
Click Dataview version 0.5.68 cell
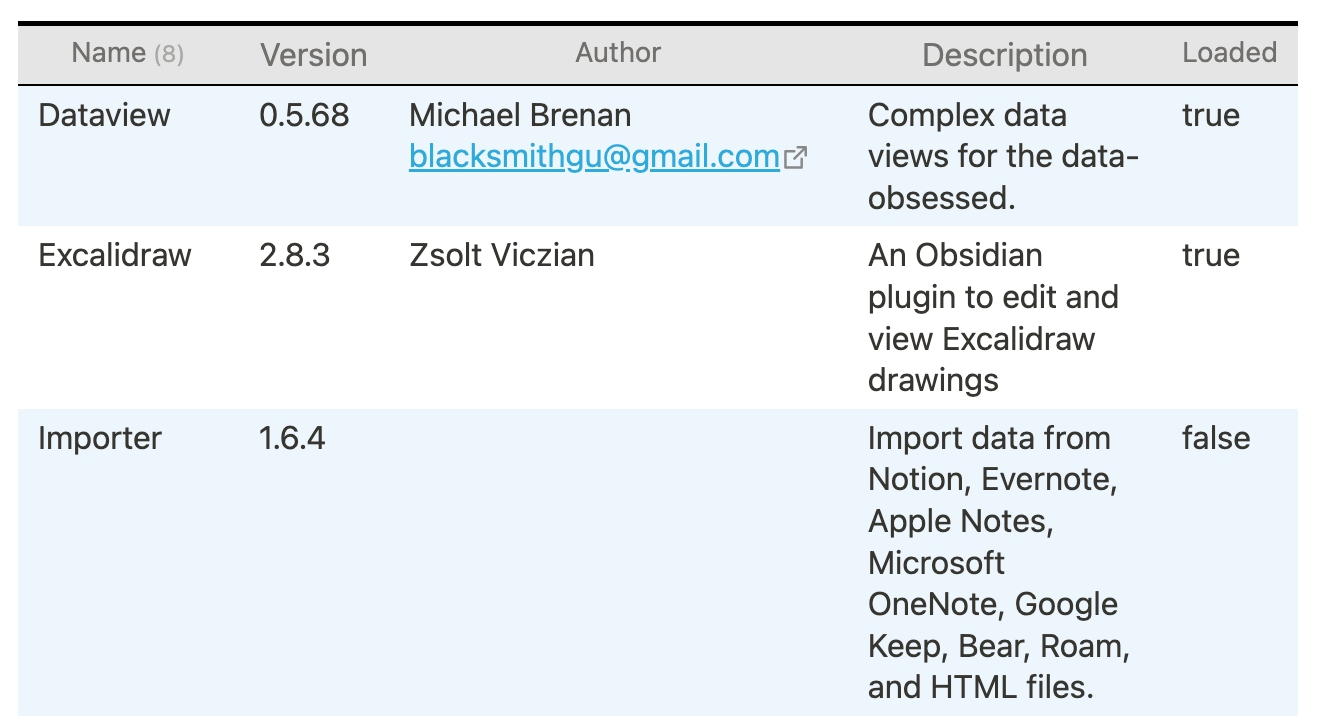click(x=304, y=115)
